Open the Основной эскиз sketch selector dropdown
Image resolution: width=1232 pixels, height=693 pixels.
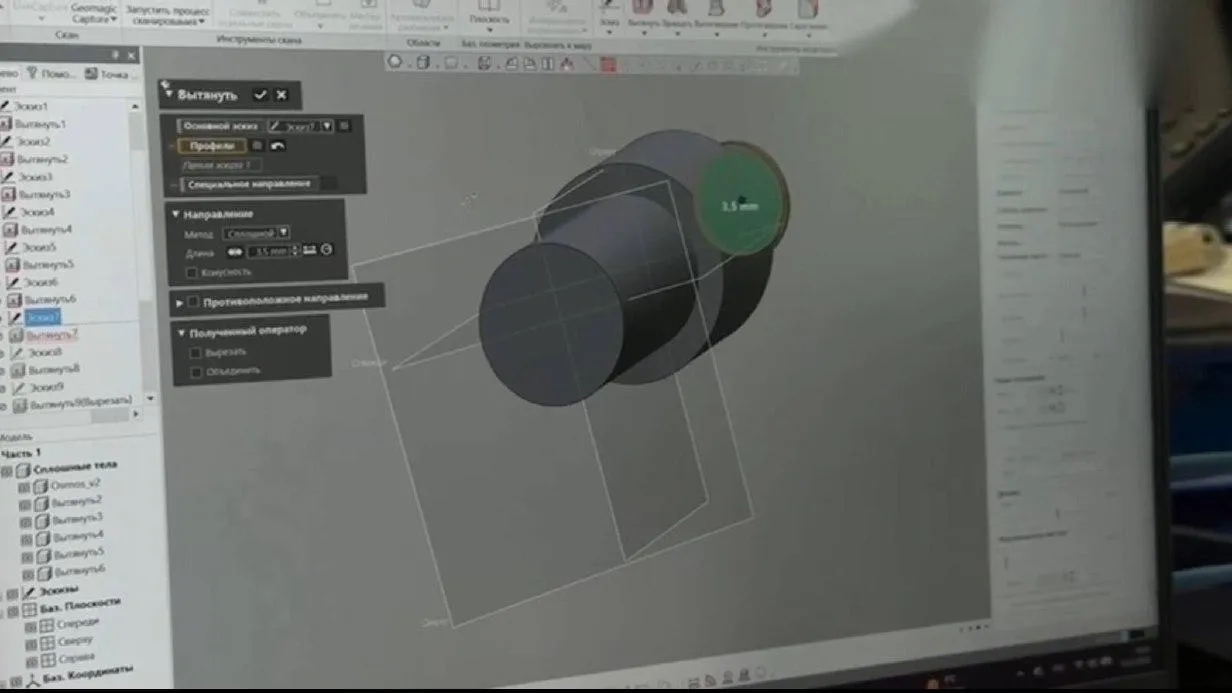point(327,127)
